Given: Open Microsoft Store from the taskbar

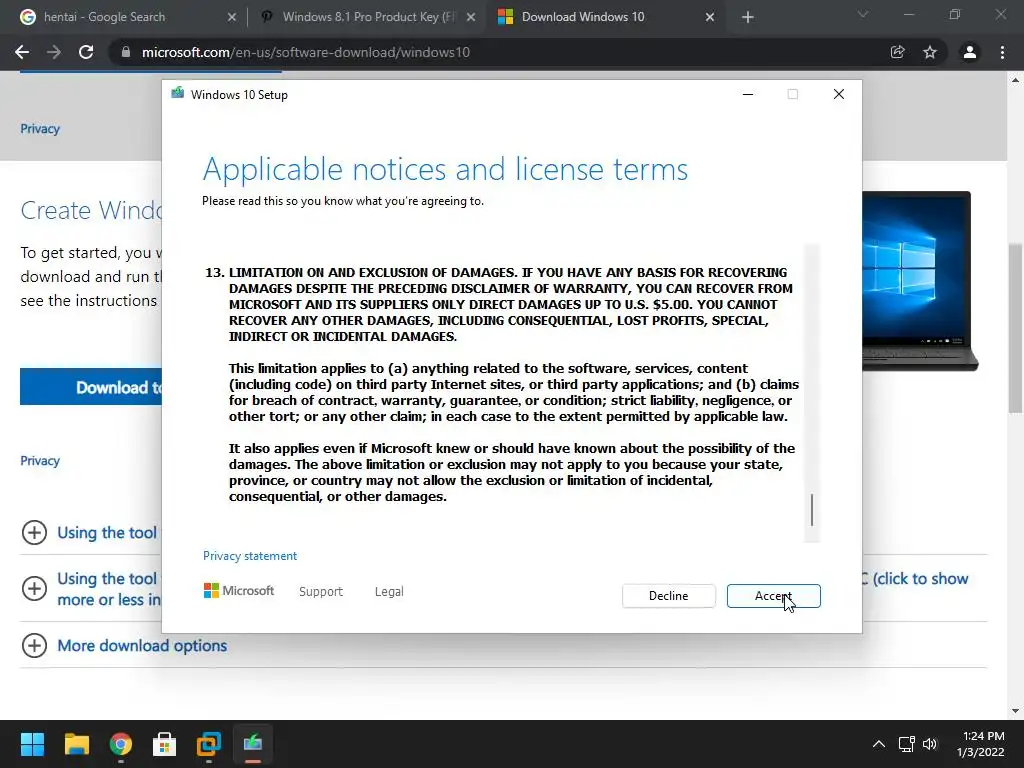Looking at the screenshot, I should 165,743.
